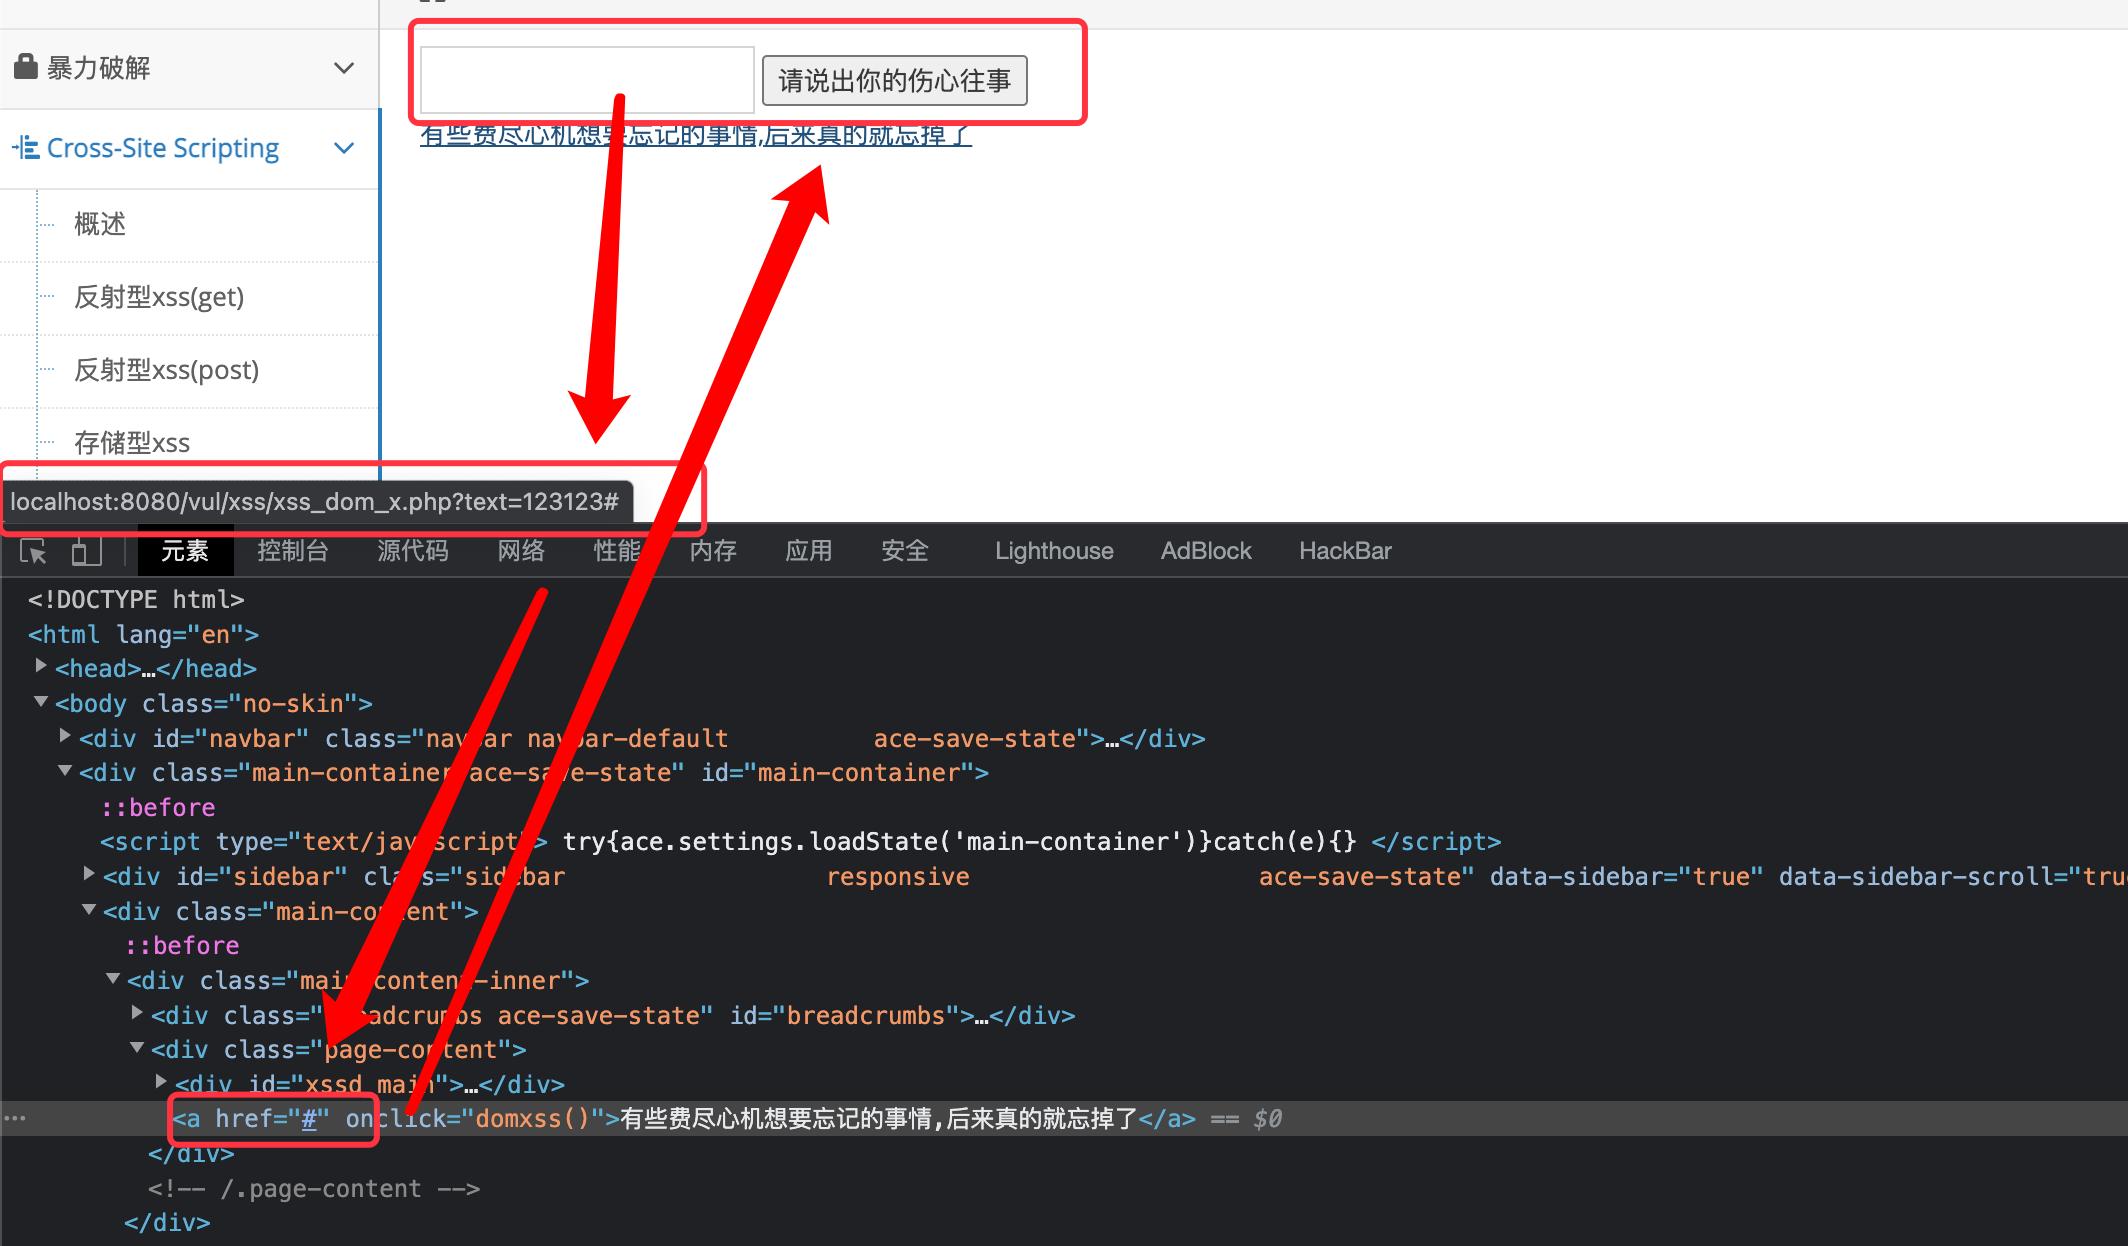Expand the sidebar div triangle
The width and height of the screenshot is (2128, 1246).
click(89, 875)
